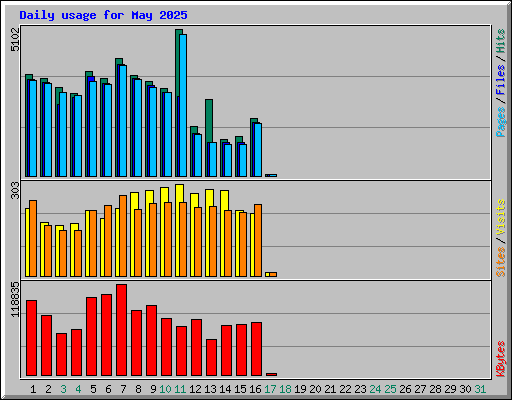The width and height of the screenshot is (512, 400).
Task: Click the Hits legend label
Action: (501, 41)
